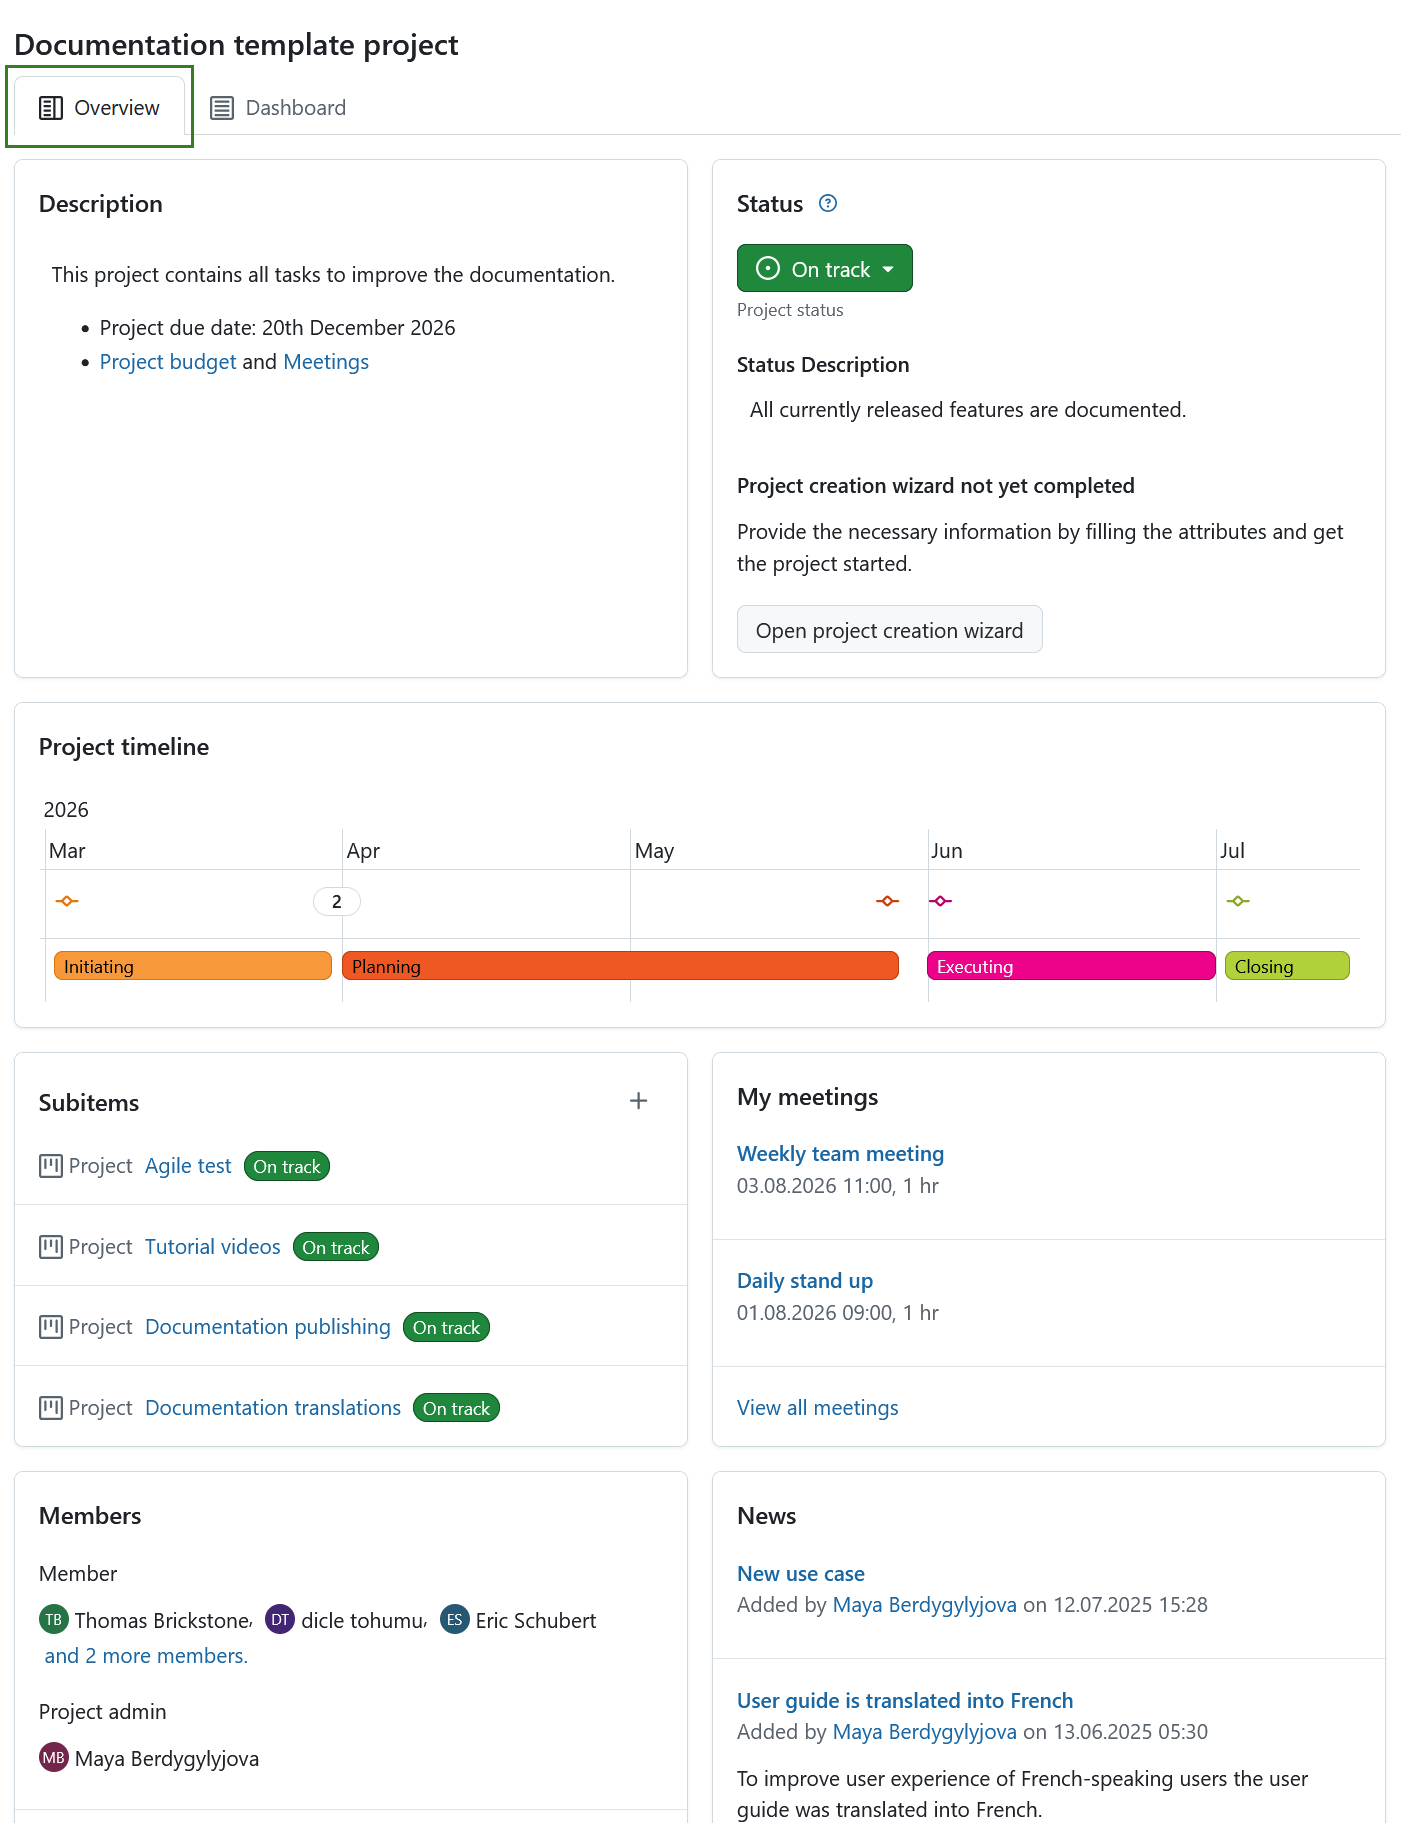Expand the grouped milestone marker labeled 2
The image size is (1401, 1823).
pos(337,901)
